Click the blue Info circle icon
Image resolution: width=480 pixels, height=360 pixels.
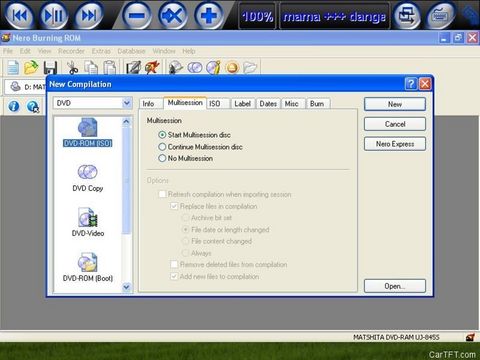(x=14, y=106)
